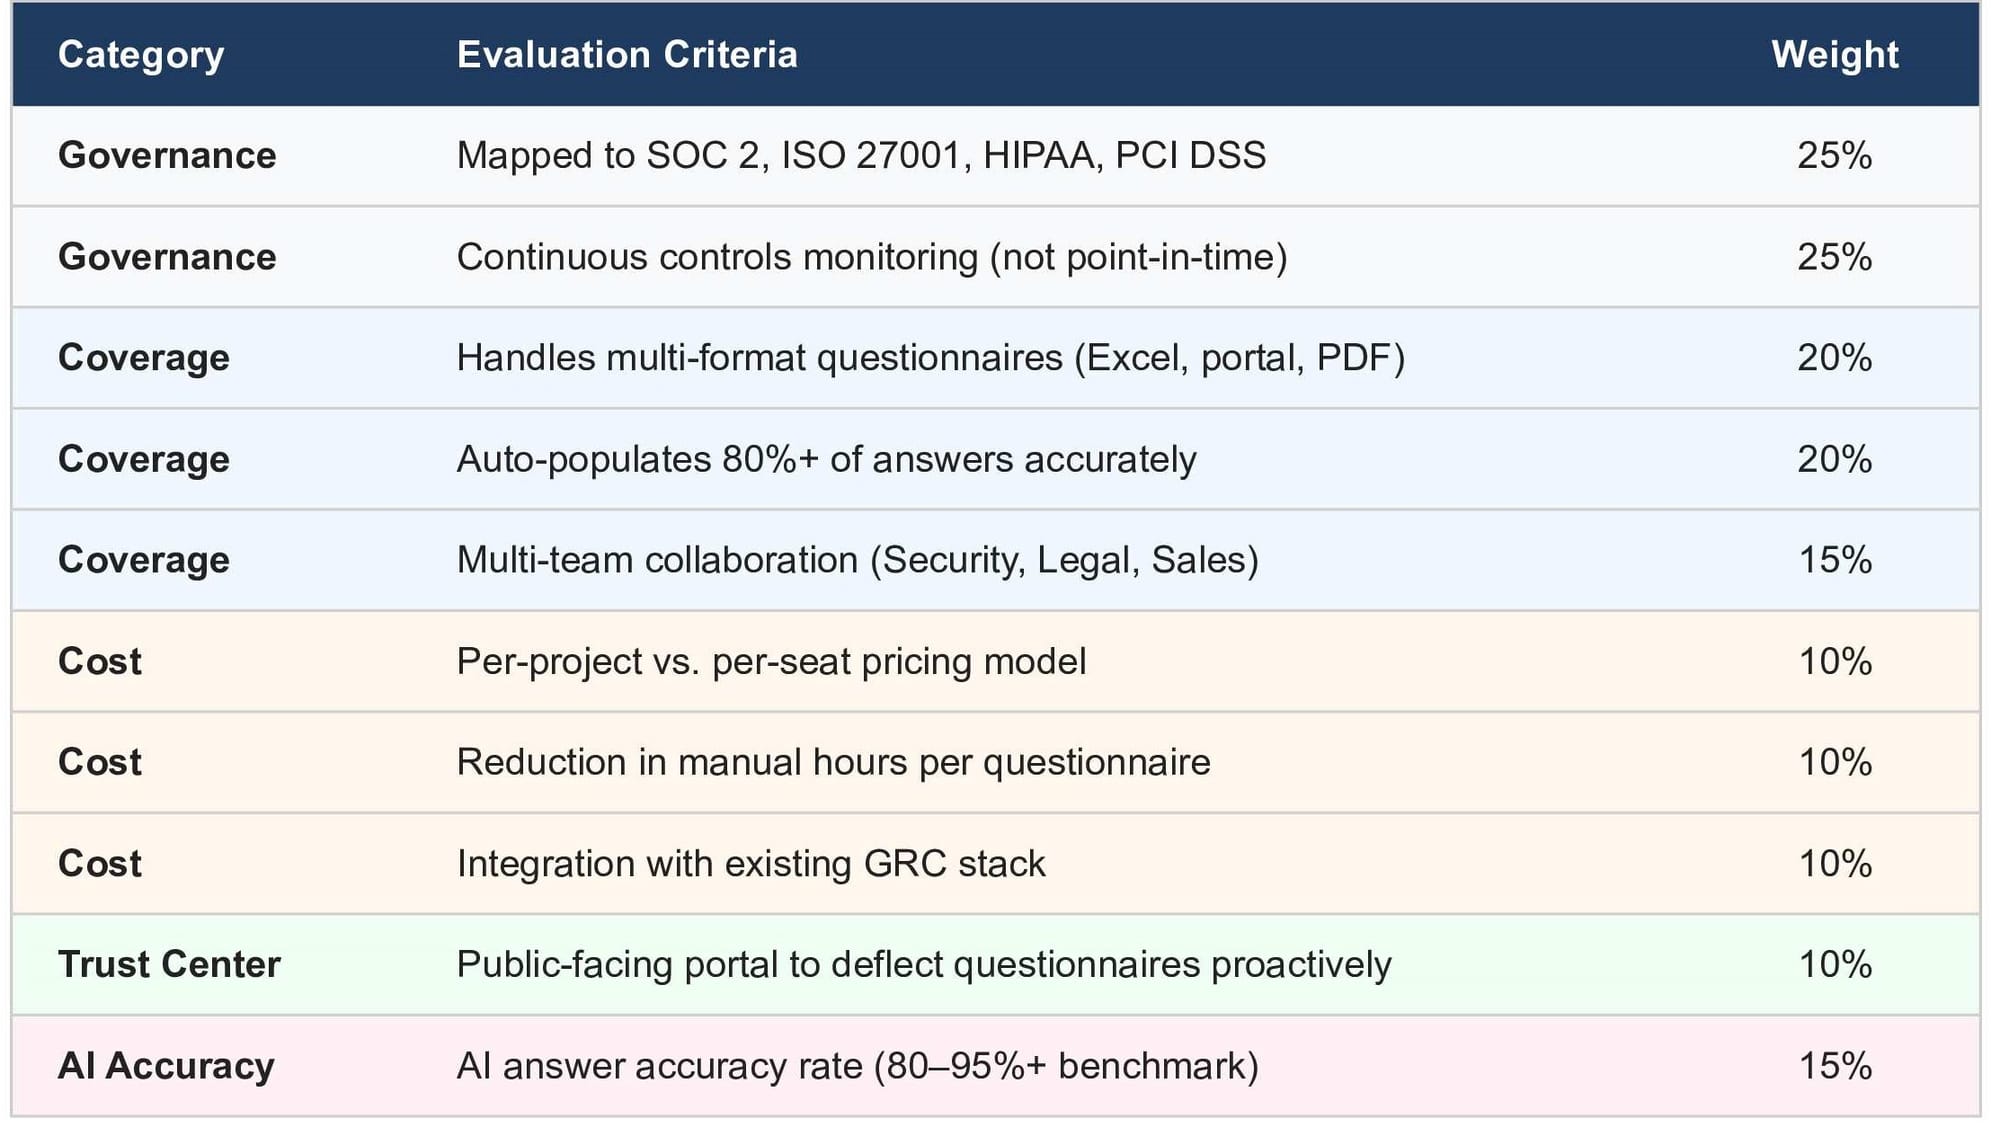Click the AI Accuracy category label
This screenshot has height=1126, width=2000.
[x=166, y=1066]
